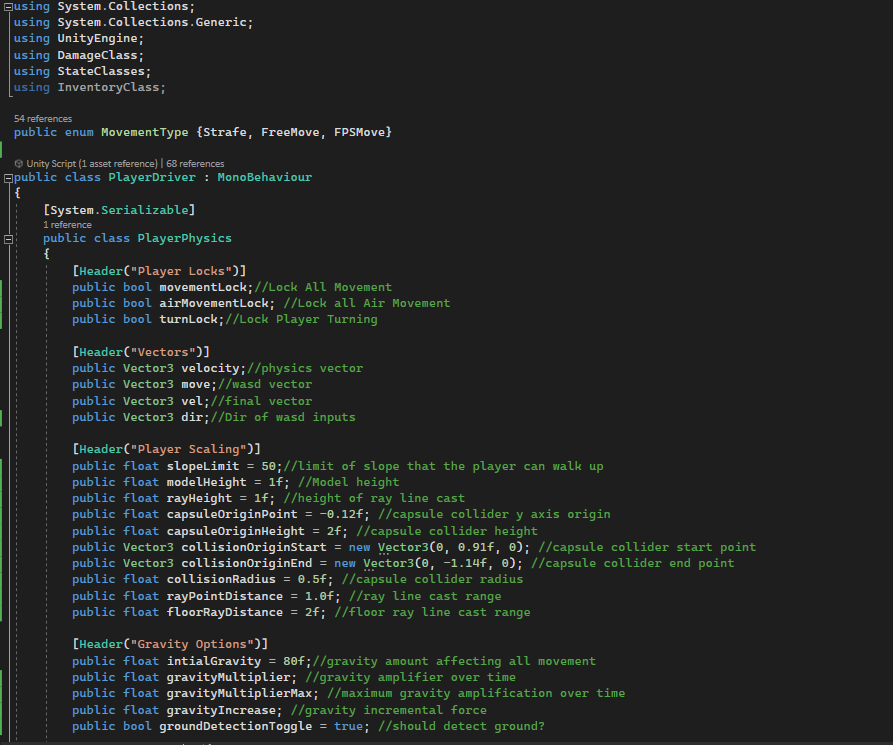
Task: Open the '54 references' CodeLens link
Action: click(x=43, y=118)
